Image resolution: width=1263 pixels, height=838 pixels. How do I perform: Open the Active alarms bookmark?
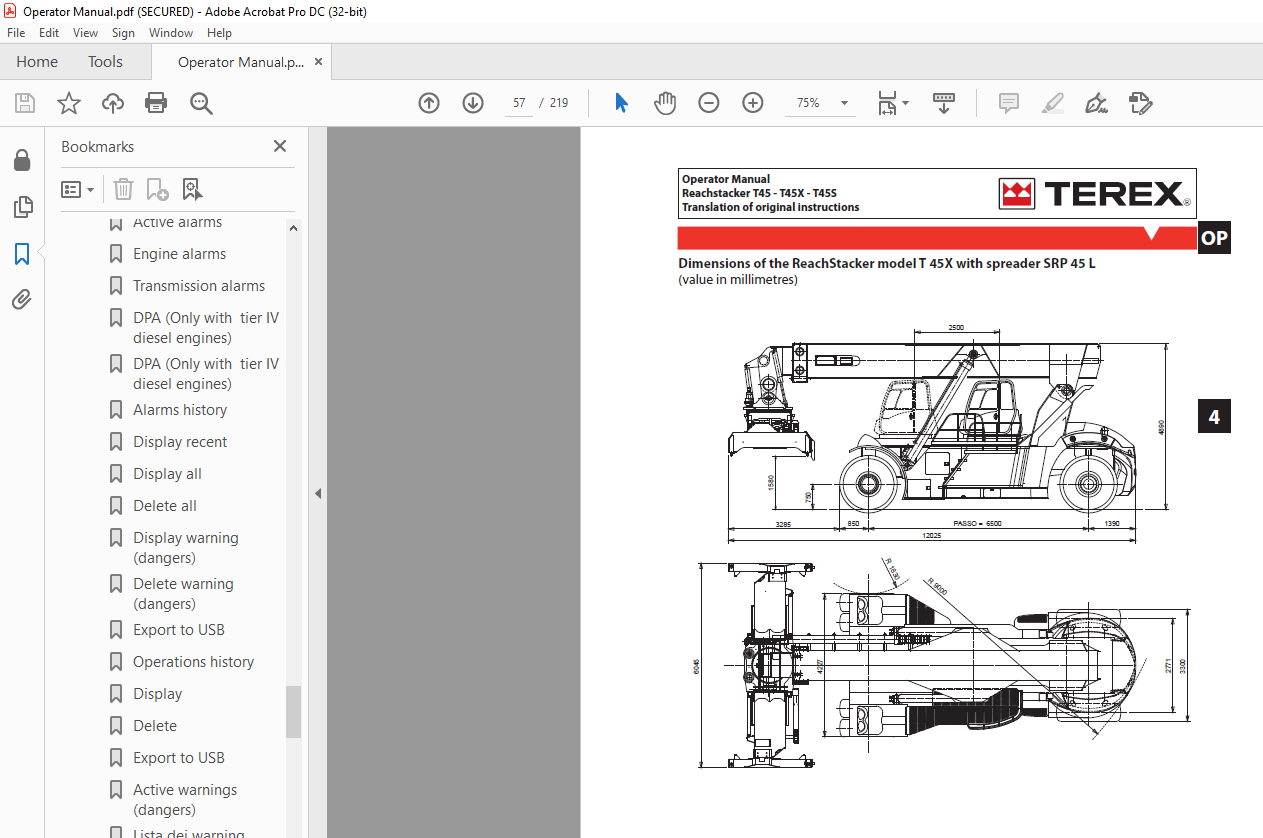point(177,222)
